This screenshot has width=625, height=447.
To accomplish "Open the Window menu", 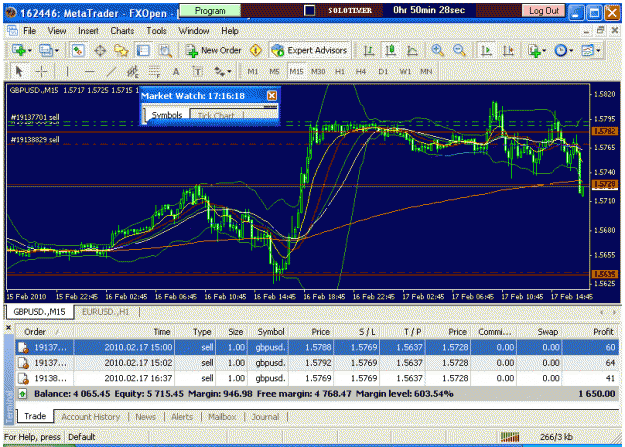I will point(194,31).
